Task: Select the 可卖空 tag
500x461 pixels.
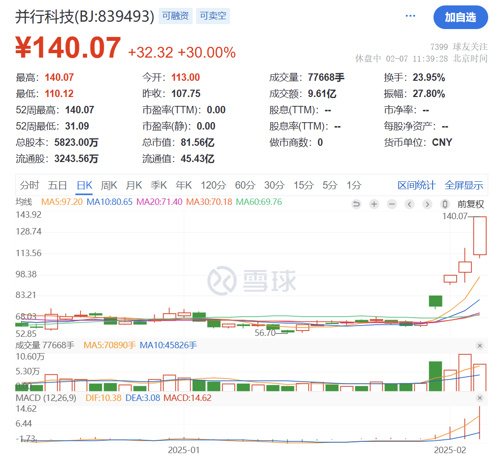Action: point(213,16)
